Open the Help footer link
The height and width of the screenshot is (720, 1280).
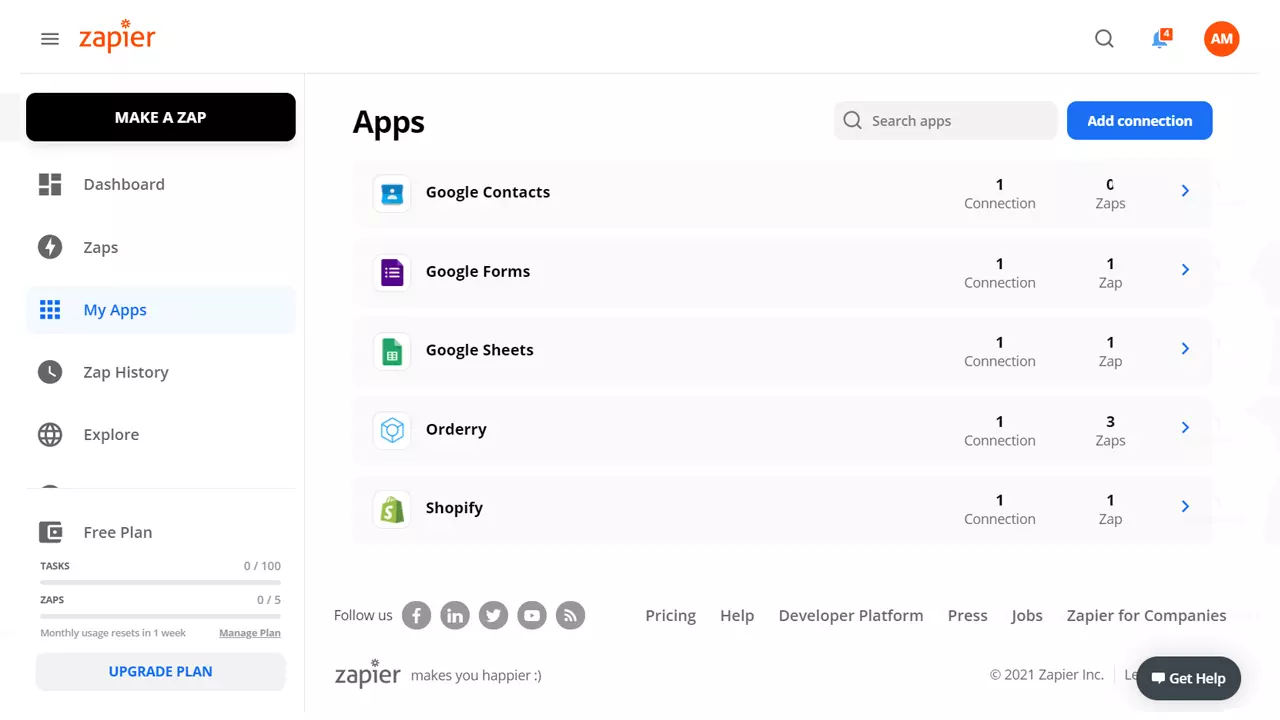[737, 616]
